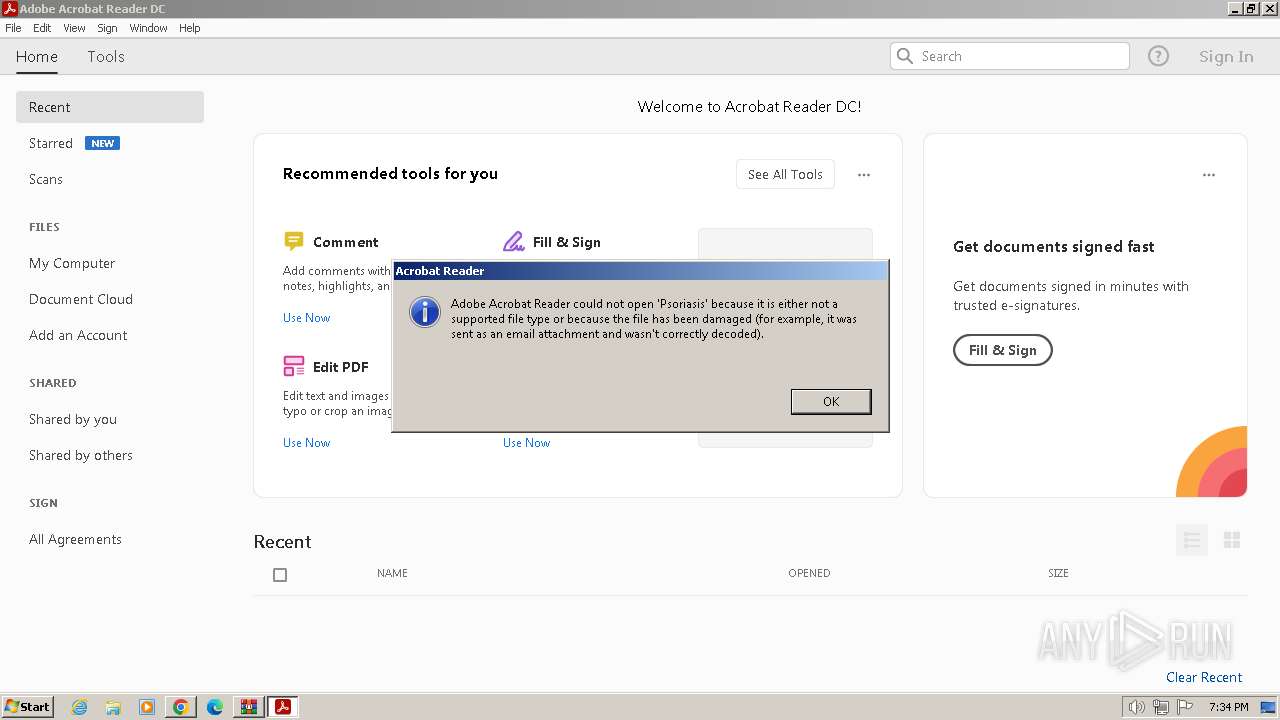Open Internet Explorer from taskbar
1280x720 pixels.
[79, 707]
